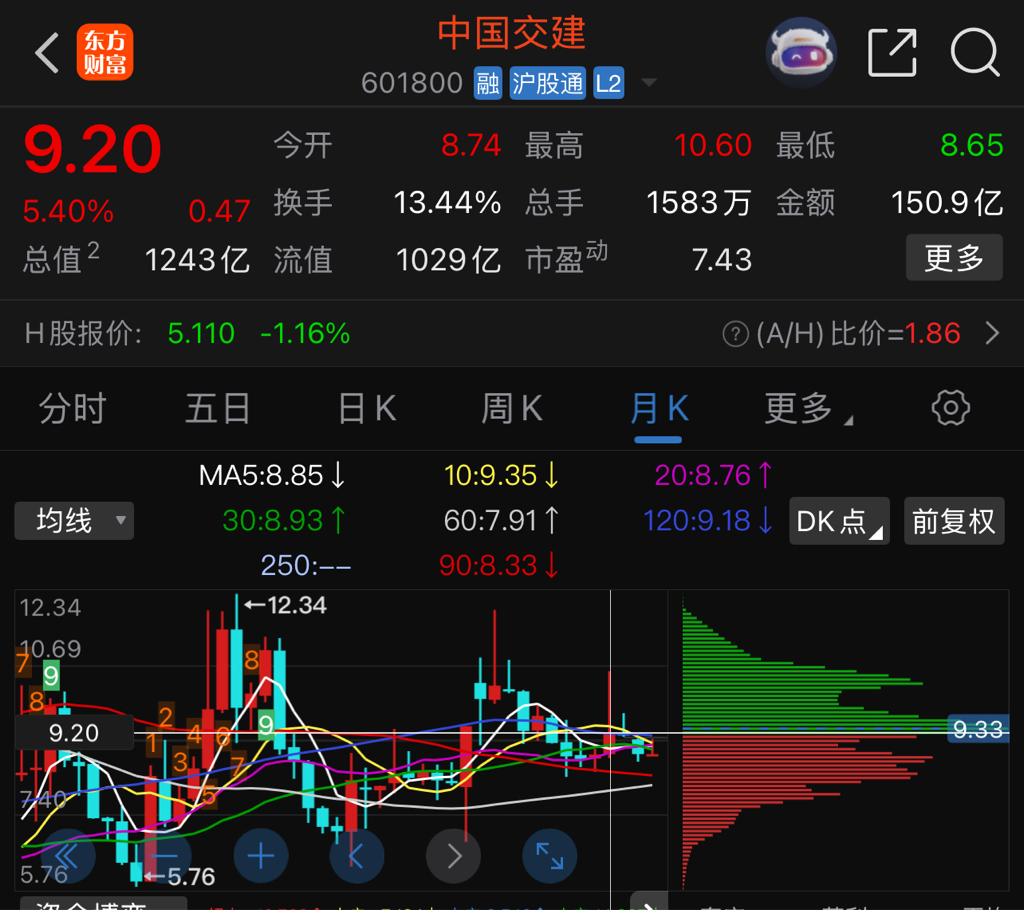Viewport: 1024px width, 910px height.
Task: Tap the yellow MA 10:9.35 value
Action: pyautogui.click(x=501, y=476)
